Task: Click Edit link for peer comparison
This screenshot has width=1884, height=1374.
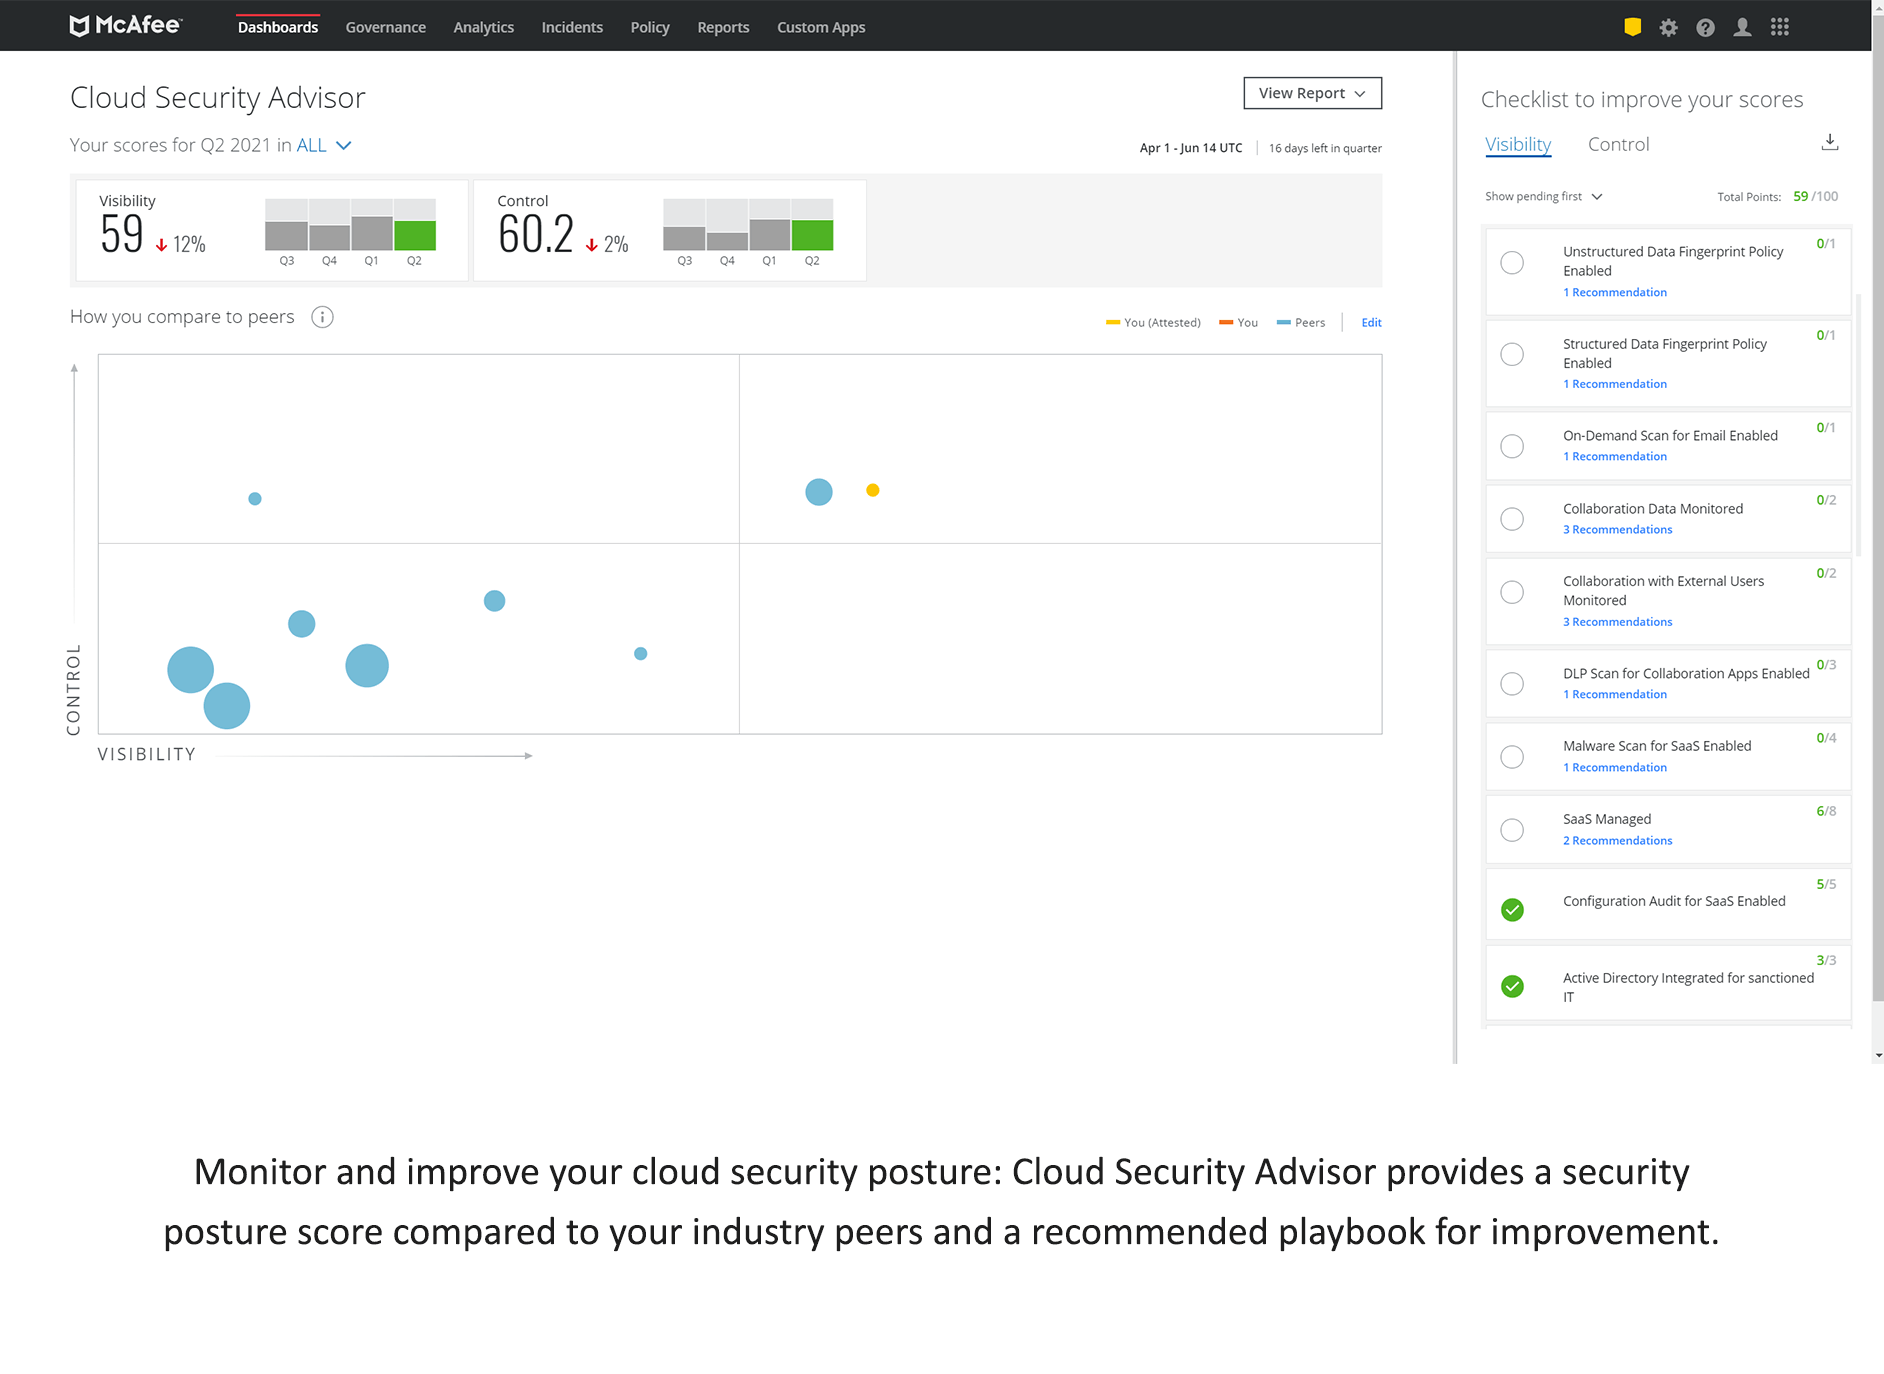Action: tap(1371, 323)
